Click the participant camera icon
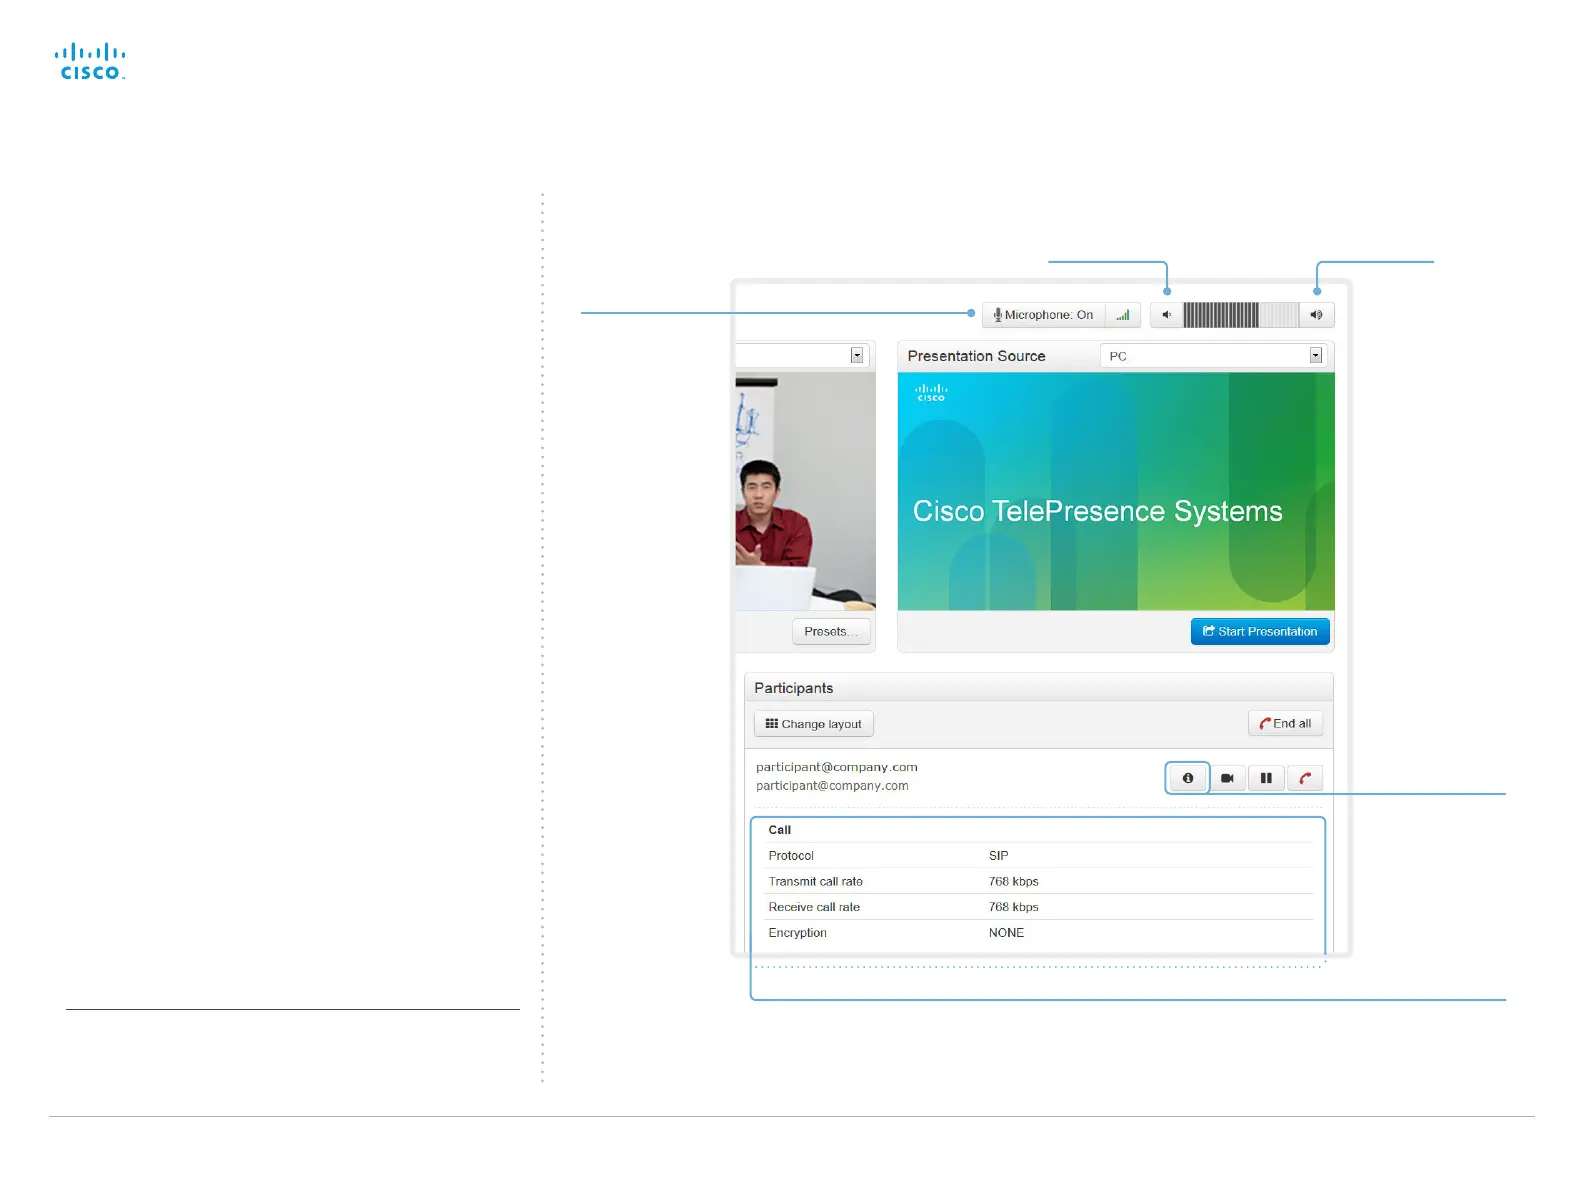 (1227, 778)
